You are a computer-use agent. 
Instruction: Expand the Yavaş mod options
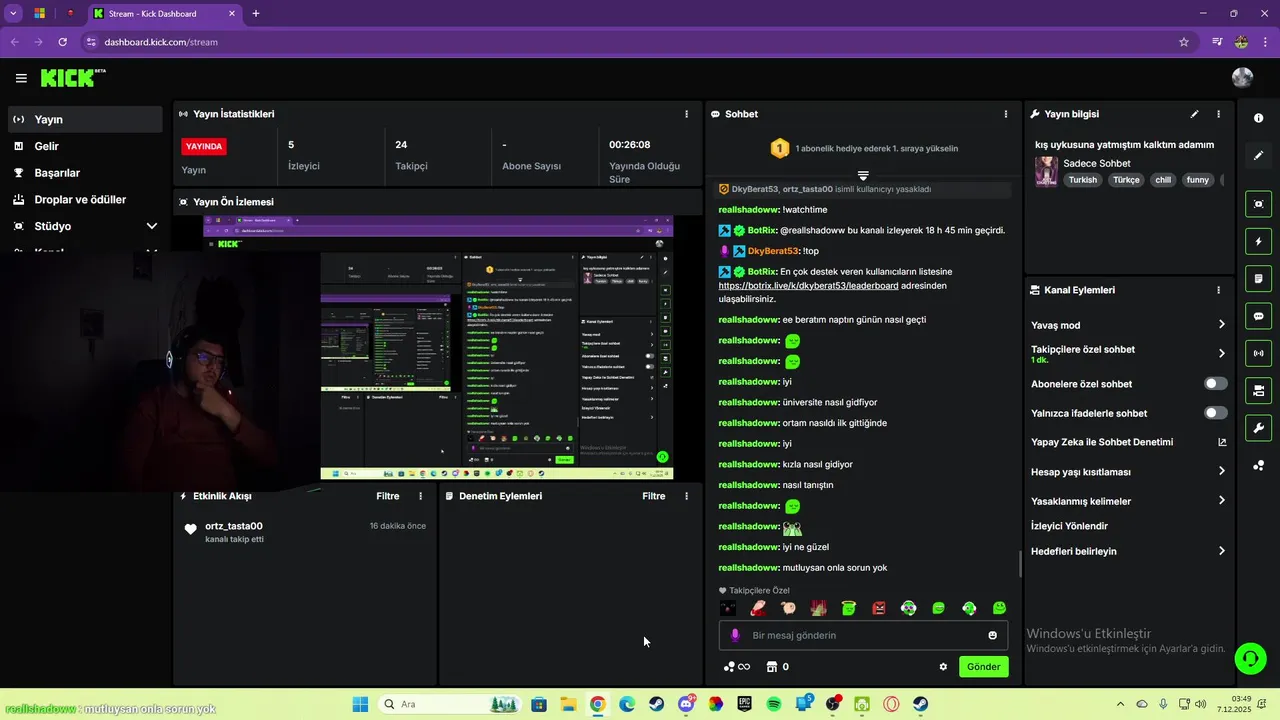pos(1221,324)
